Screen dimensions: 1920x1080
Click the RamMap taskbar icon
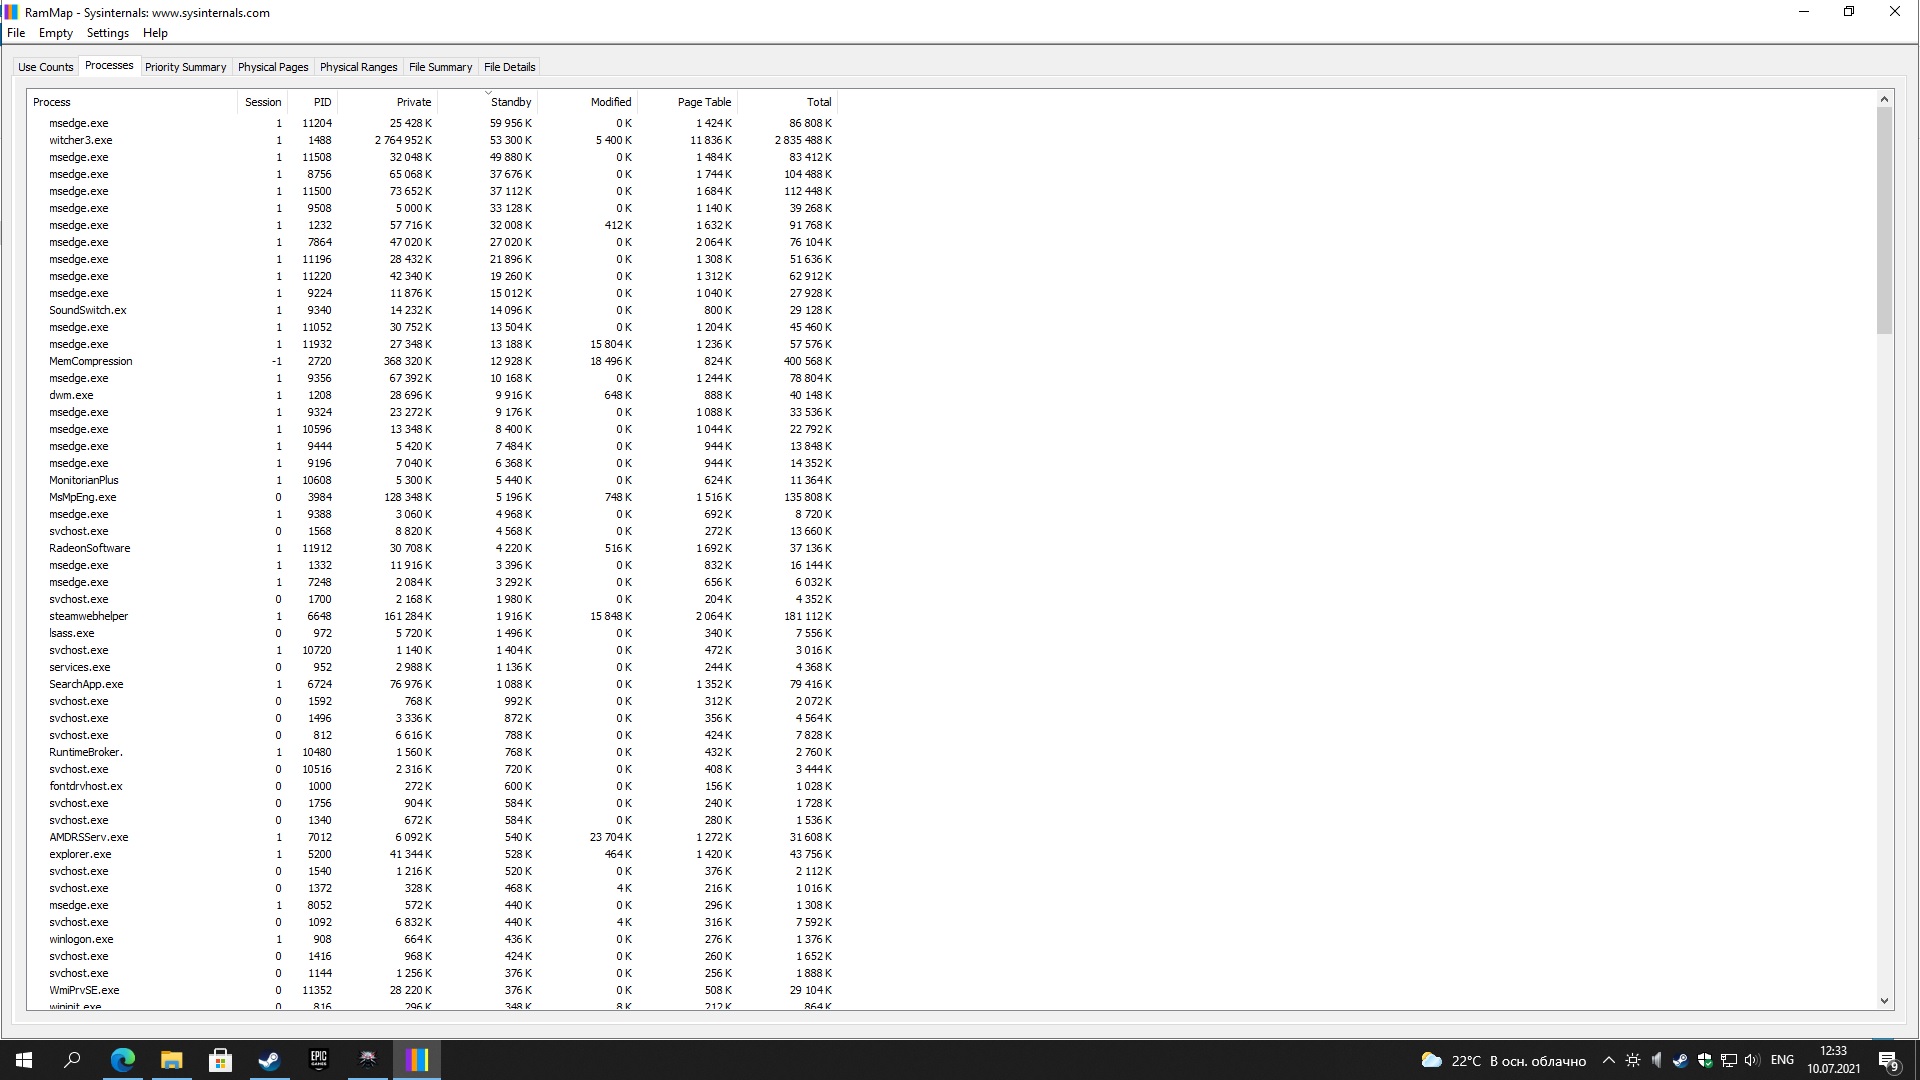[x=417, y=1060]
